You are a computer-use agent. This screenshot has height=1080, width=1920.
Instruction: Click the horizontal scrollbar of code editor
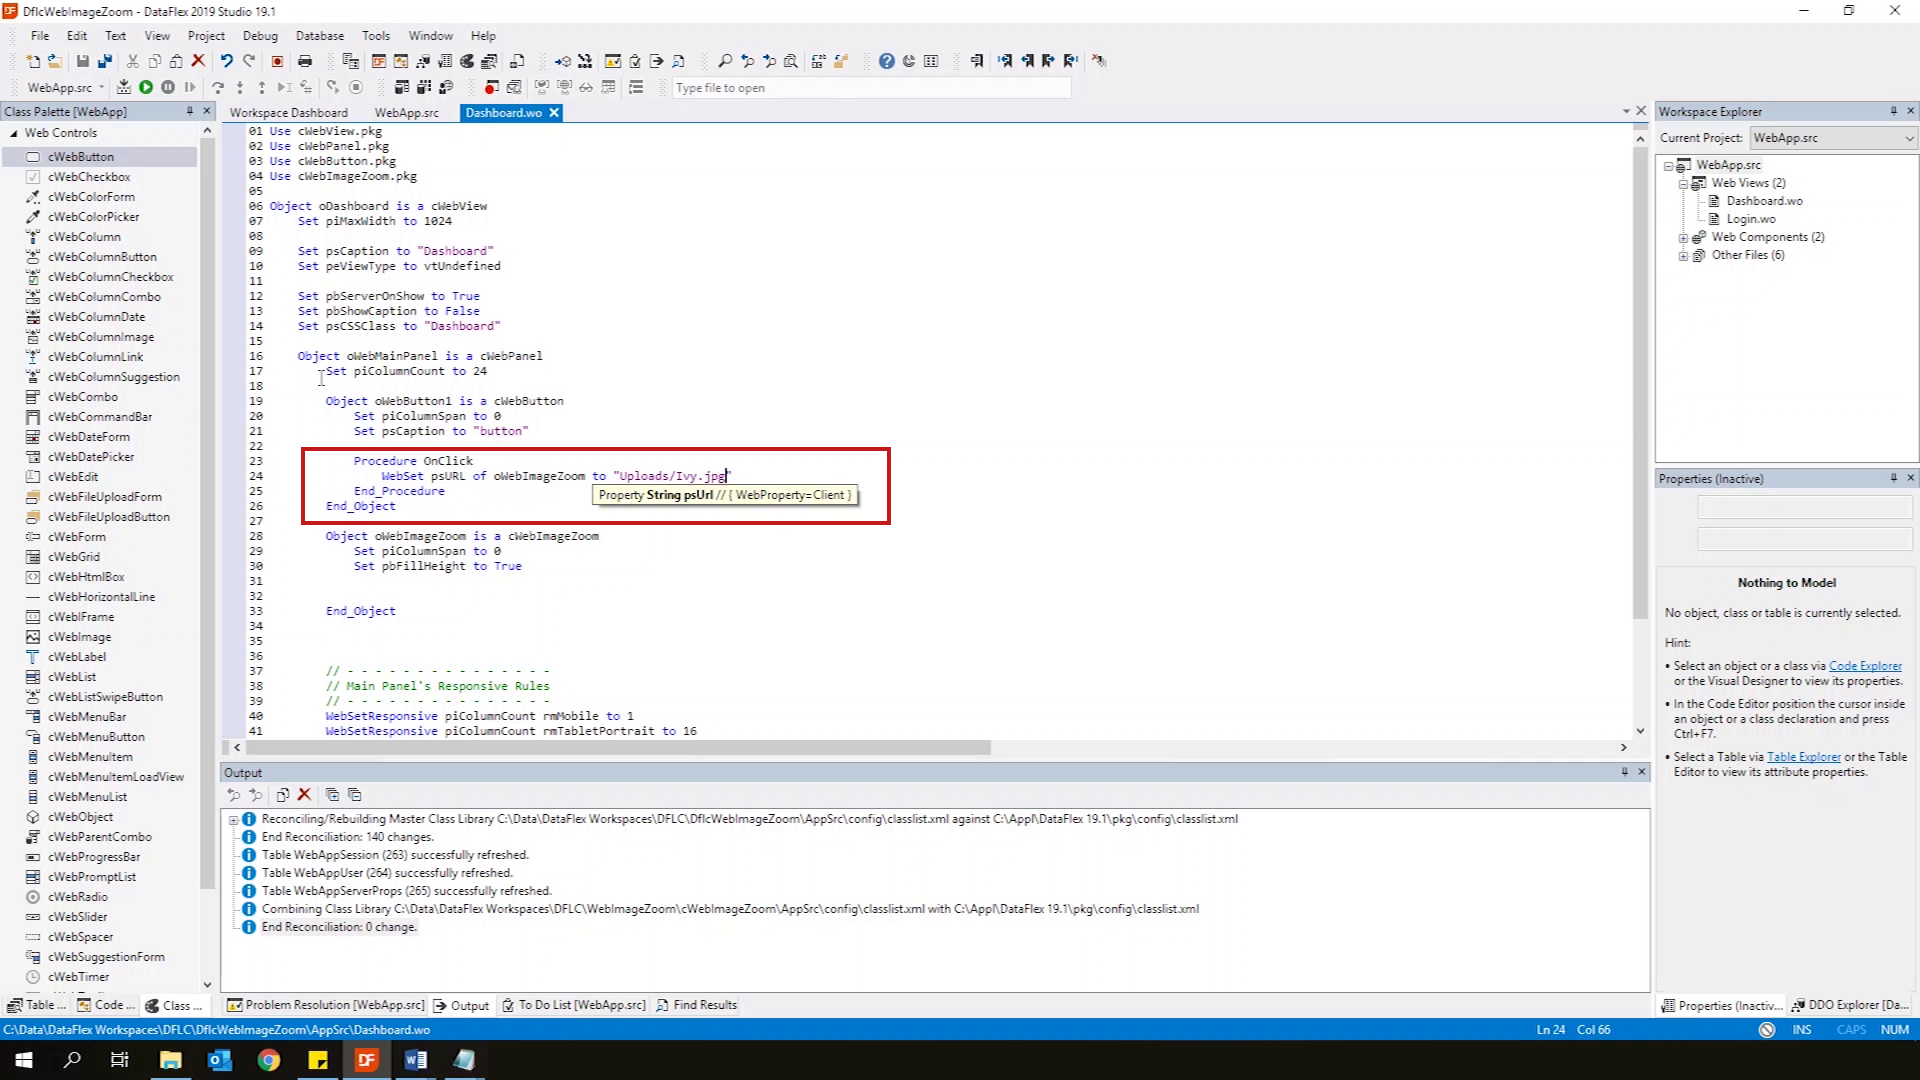(x=620, y=748)
